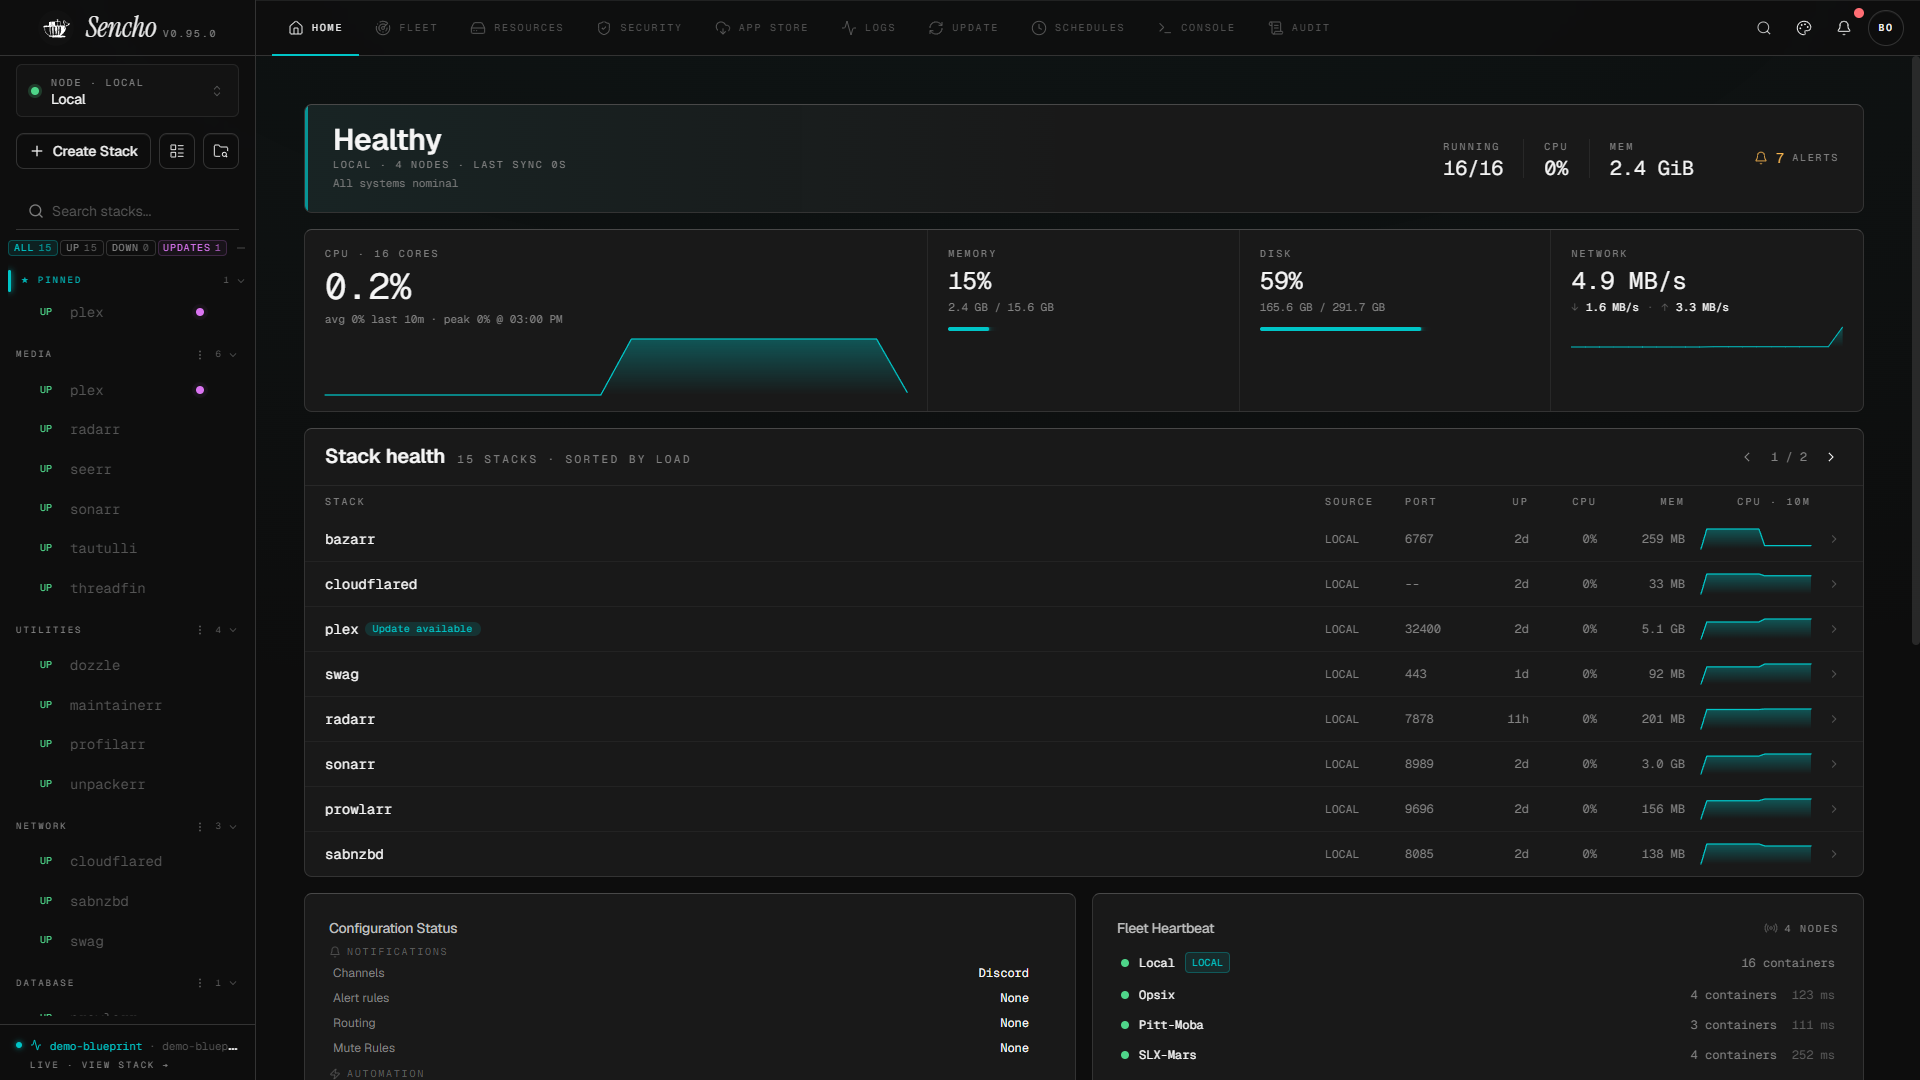Screen dimensions: 1920x1080
Task: Select maintainerr in the sidebar
Action: click(x=116, y=705)
